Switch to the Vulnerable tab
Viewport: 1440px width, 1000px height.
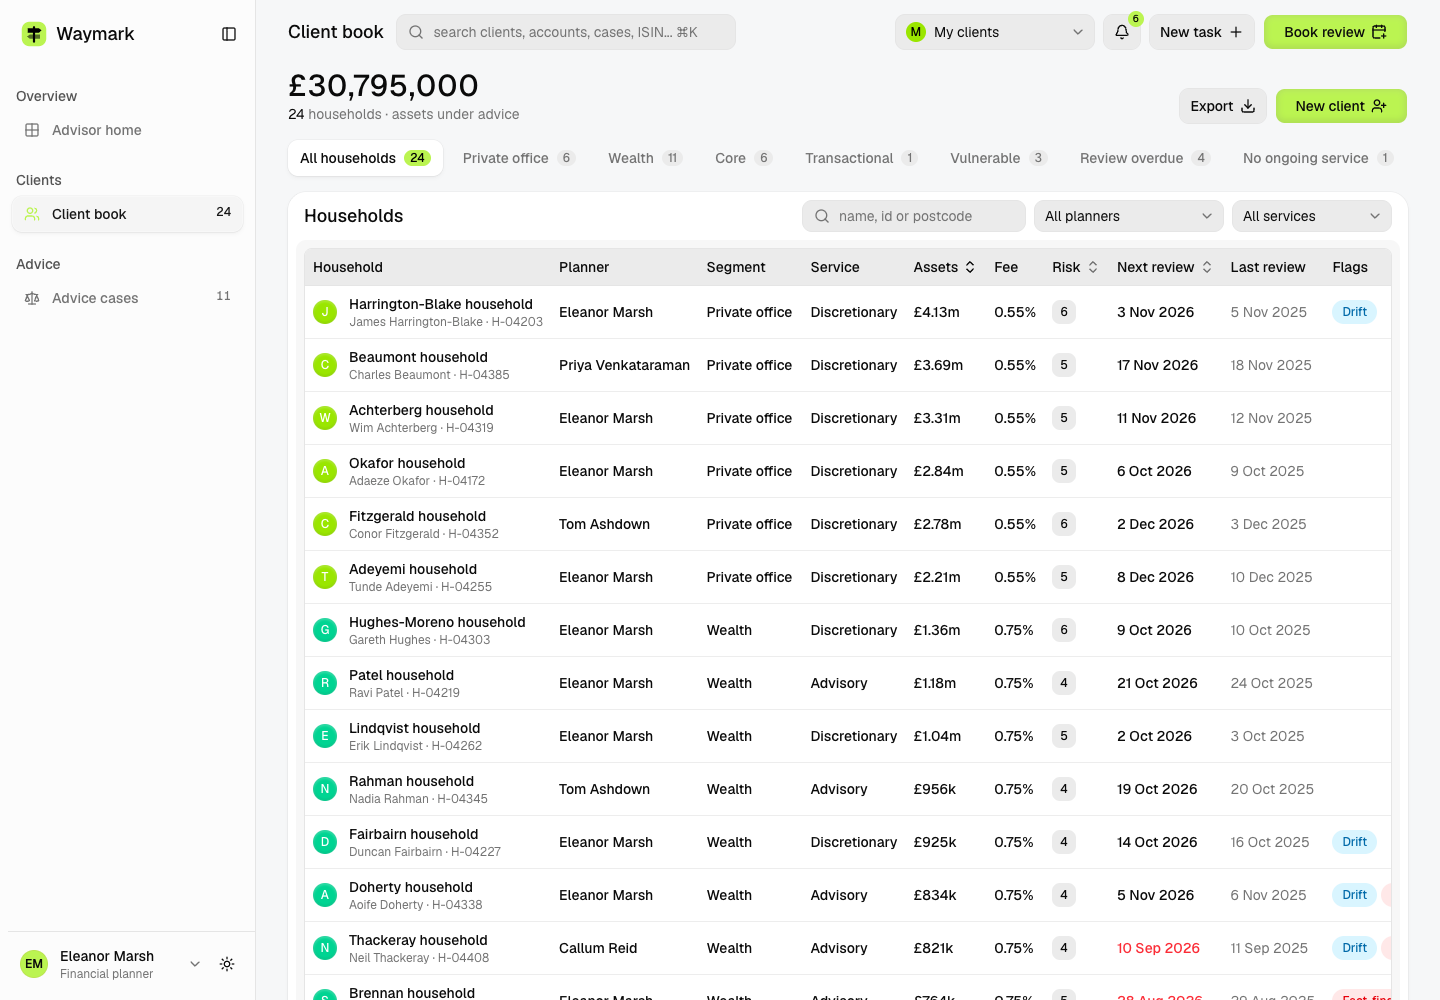(x=998, y=158)
